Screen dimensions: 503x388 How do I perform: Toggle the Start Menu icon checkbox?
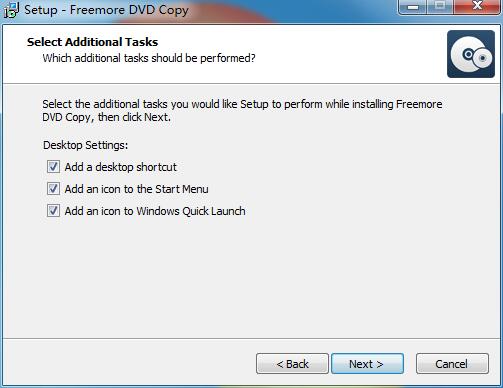[x=53, y=189]
